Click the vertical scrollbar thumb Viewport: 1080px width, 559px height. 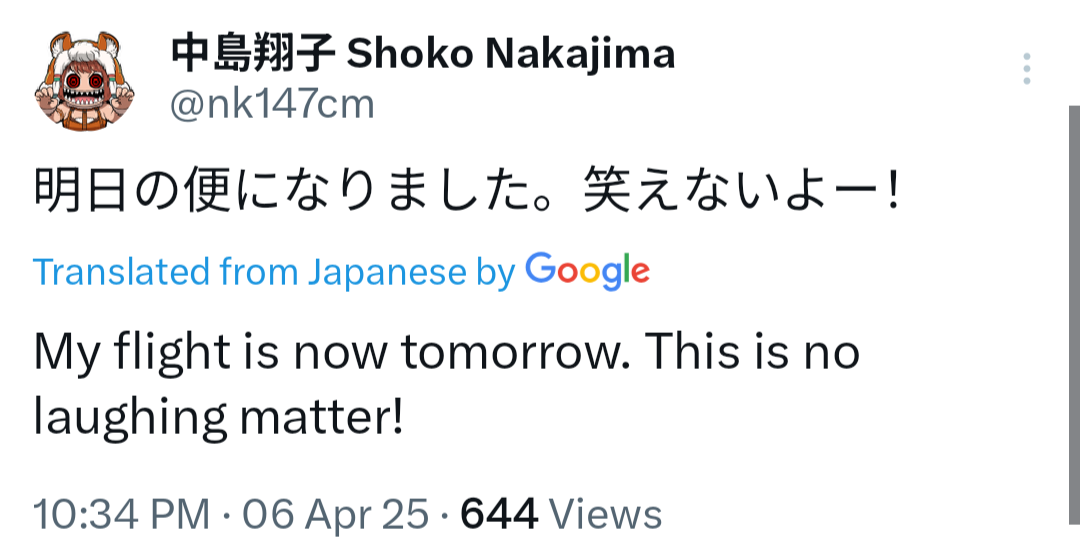[1073, 330]
